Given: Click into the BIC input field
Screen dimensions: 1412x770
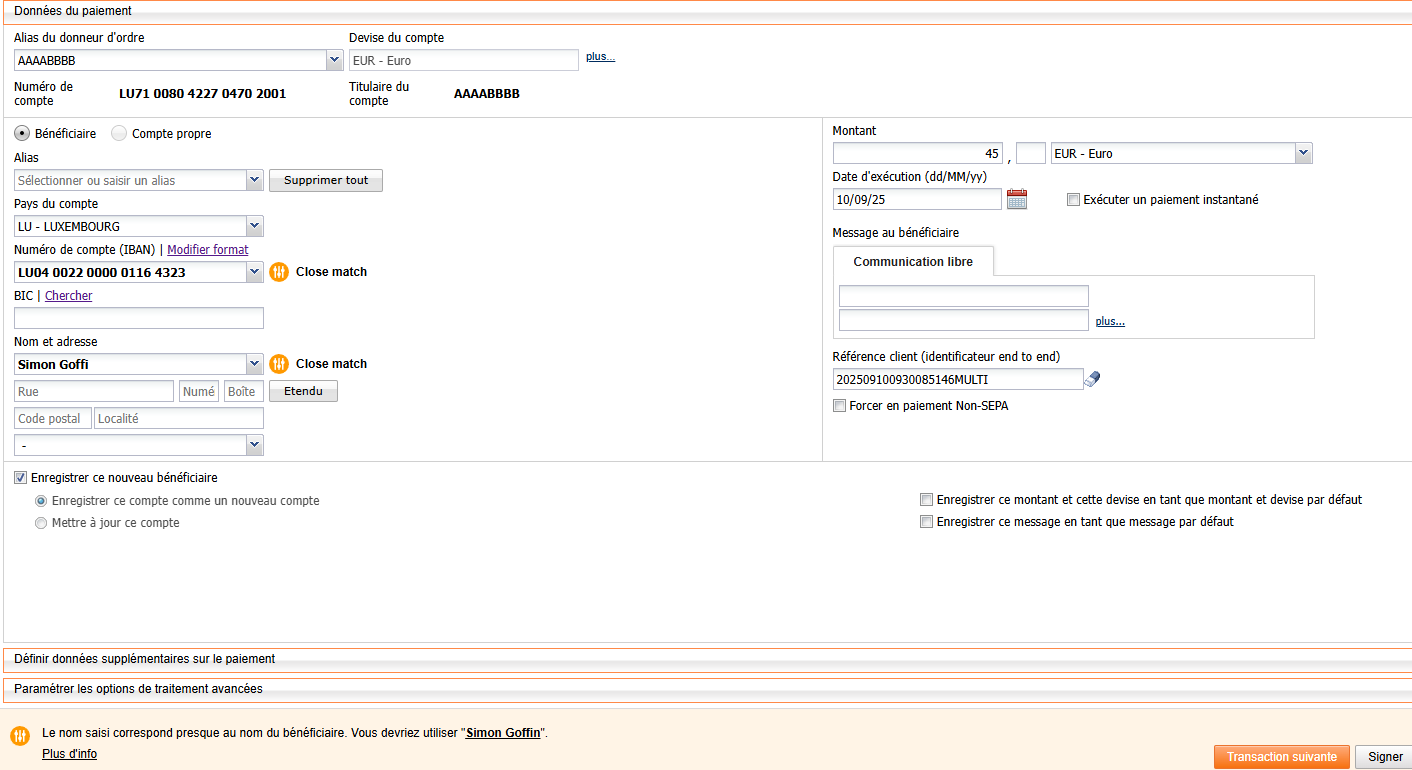Looking at the screenshot, I should 139,318.
